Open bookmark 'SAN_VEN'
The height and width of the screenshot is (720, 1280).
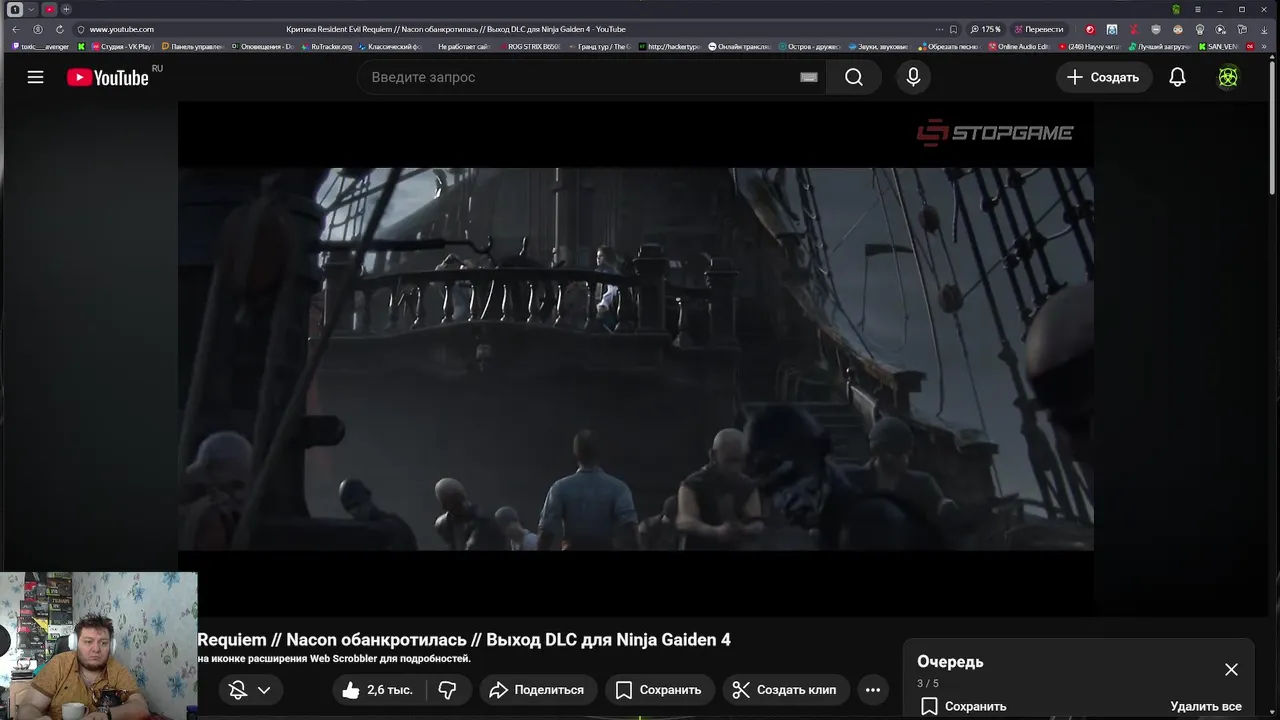tap(1218, 47)
